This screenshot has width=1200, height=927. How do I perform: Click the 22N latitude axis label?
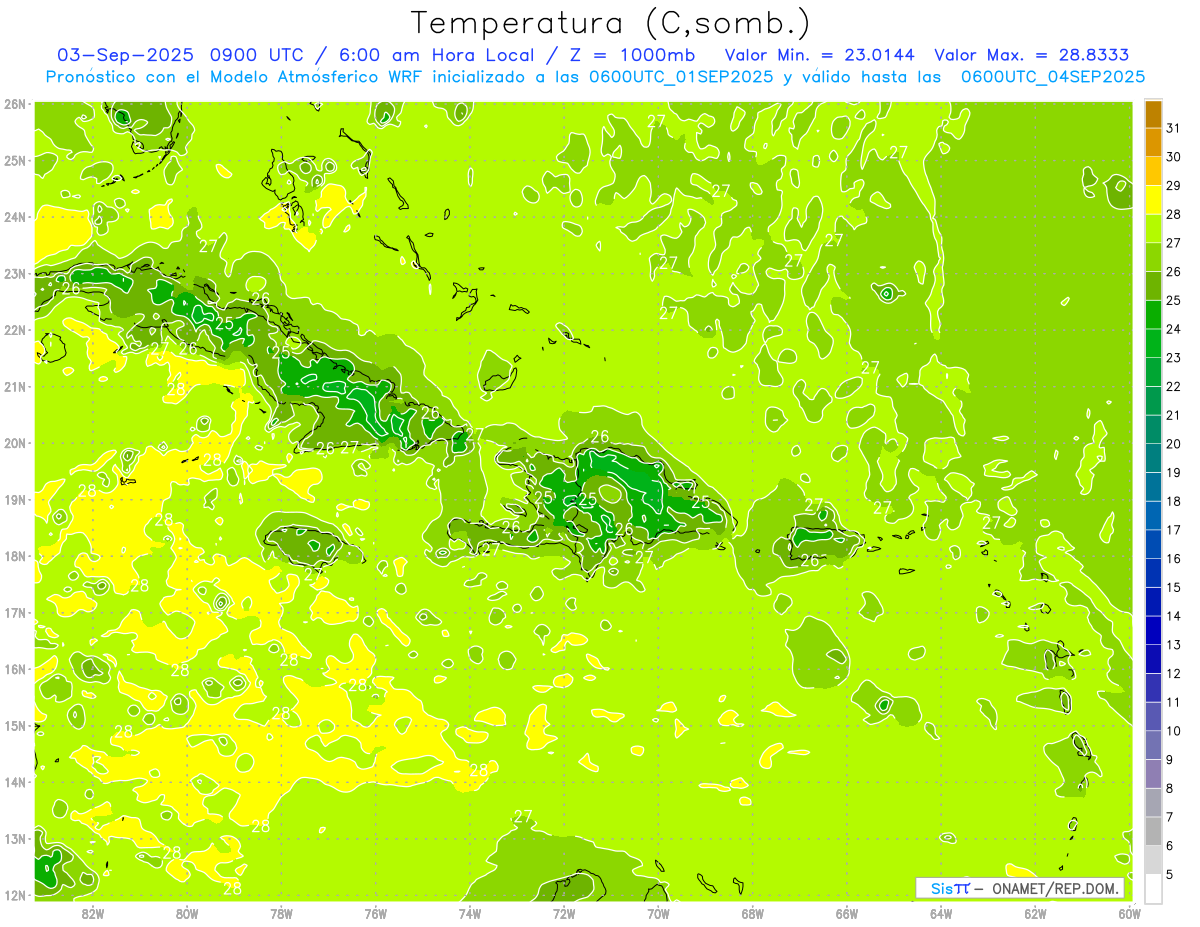[14, 330]
